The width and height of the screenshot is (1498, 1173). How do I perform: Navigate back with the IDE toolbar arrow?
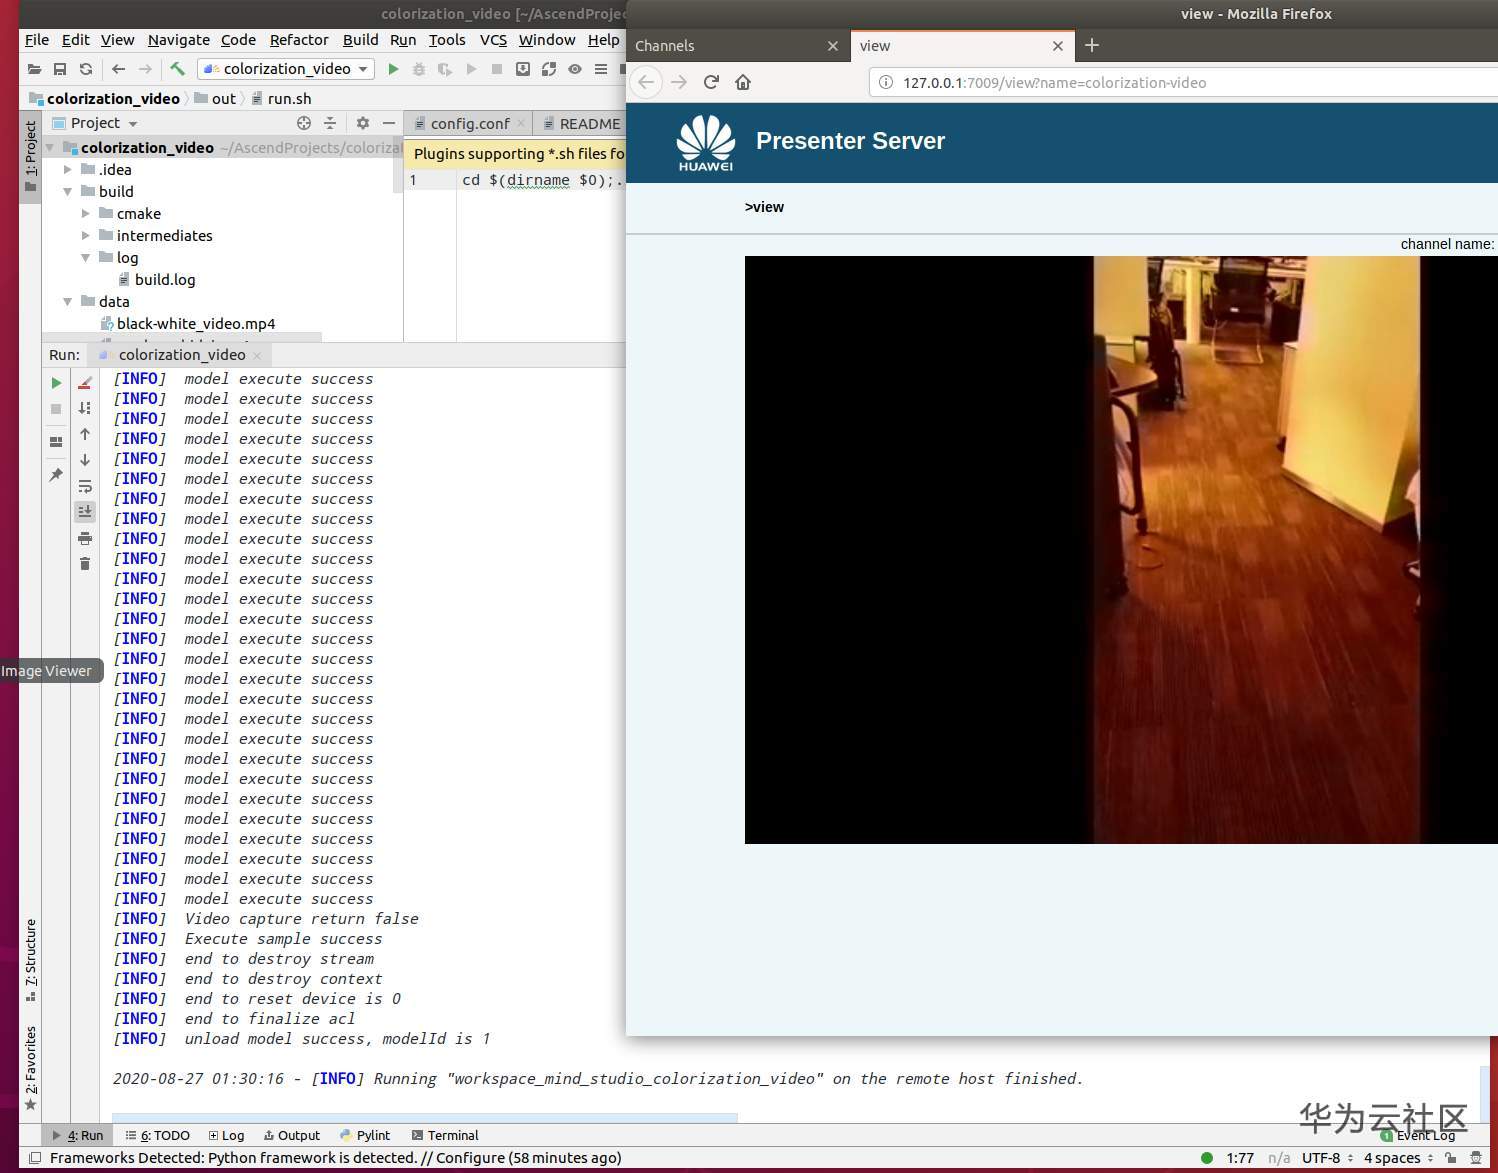[x=119, y=69]
